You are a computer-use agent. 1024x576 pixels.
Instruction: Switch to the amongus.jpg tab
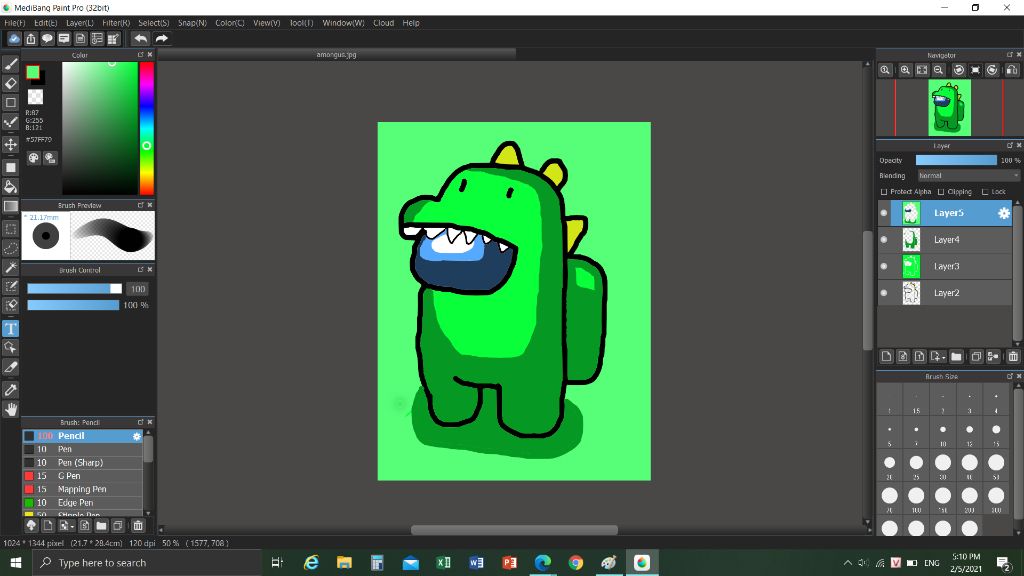pyautogui.click(x=336, y=55)
